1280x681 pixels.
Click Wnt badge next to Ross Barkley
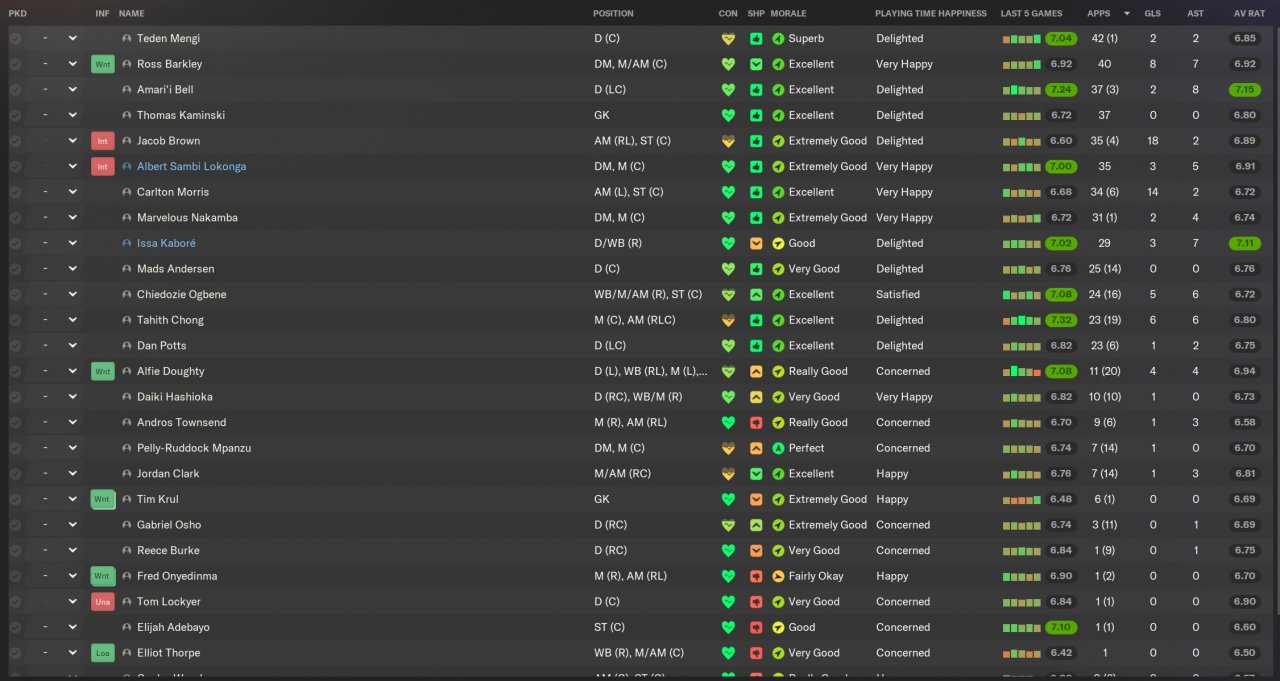(102, 64)
